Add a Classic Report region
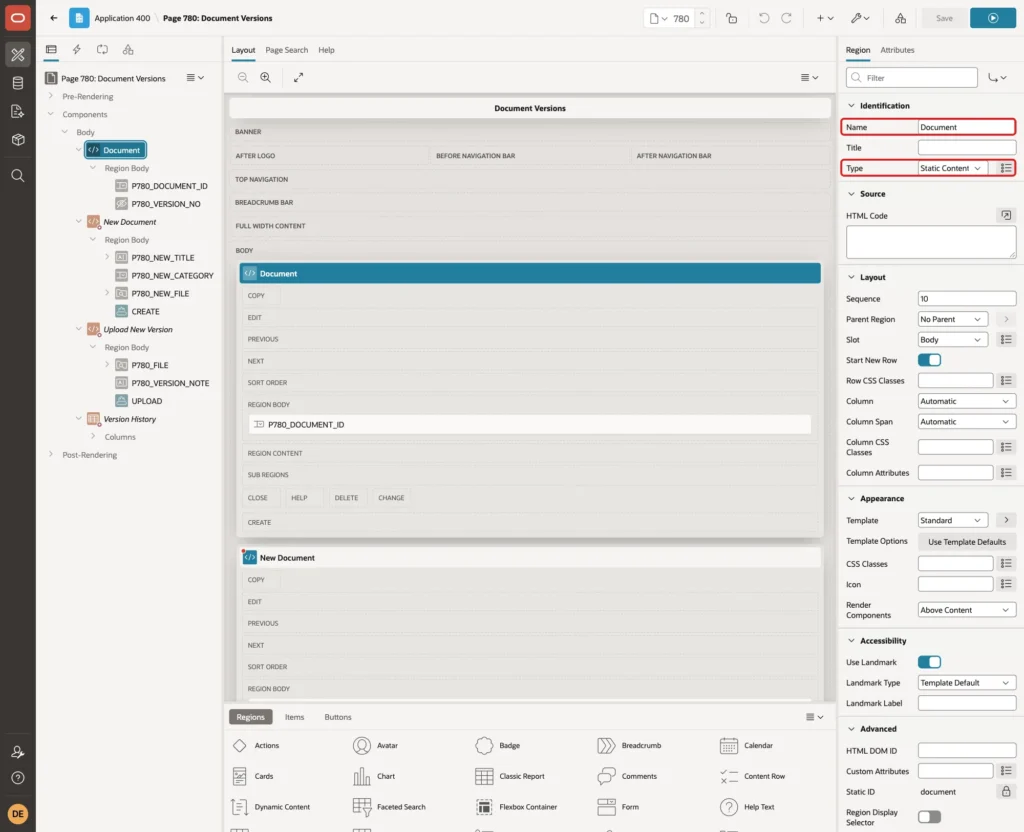Viewport: 1024px width, 832px height. click(509, 776)
